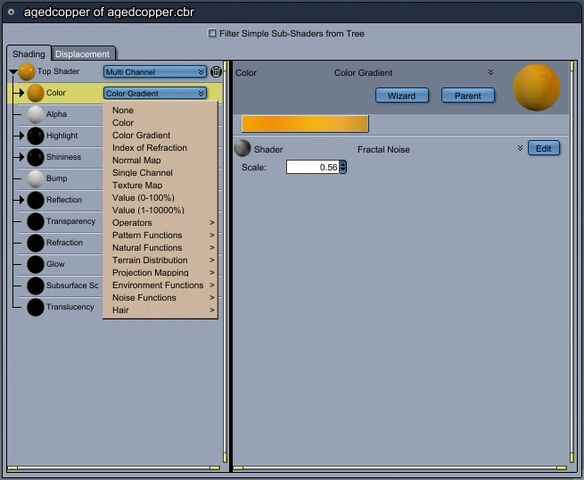Select the Subsurface Sc tree row label
Screen dimensions: 584x480
72,285
